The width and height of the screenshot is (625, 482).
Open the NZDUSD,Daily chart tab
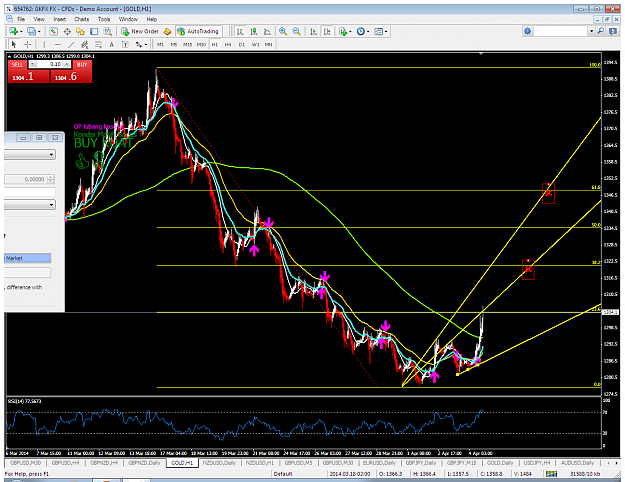click(x=219, y=463)
